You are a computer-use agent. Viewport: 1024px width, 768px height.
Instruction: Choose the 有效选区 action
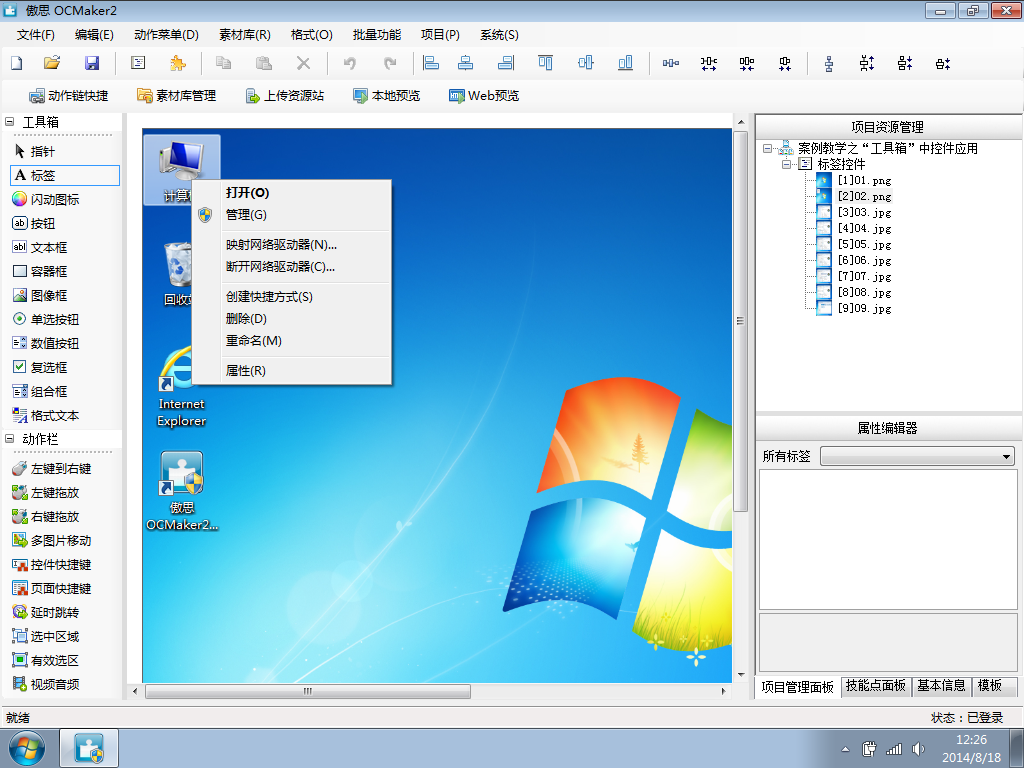[46, 660]
